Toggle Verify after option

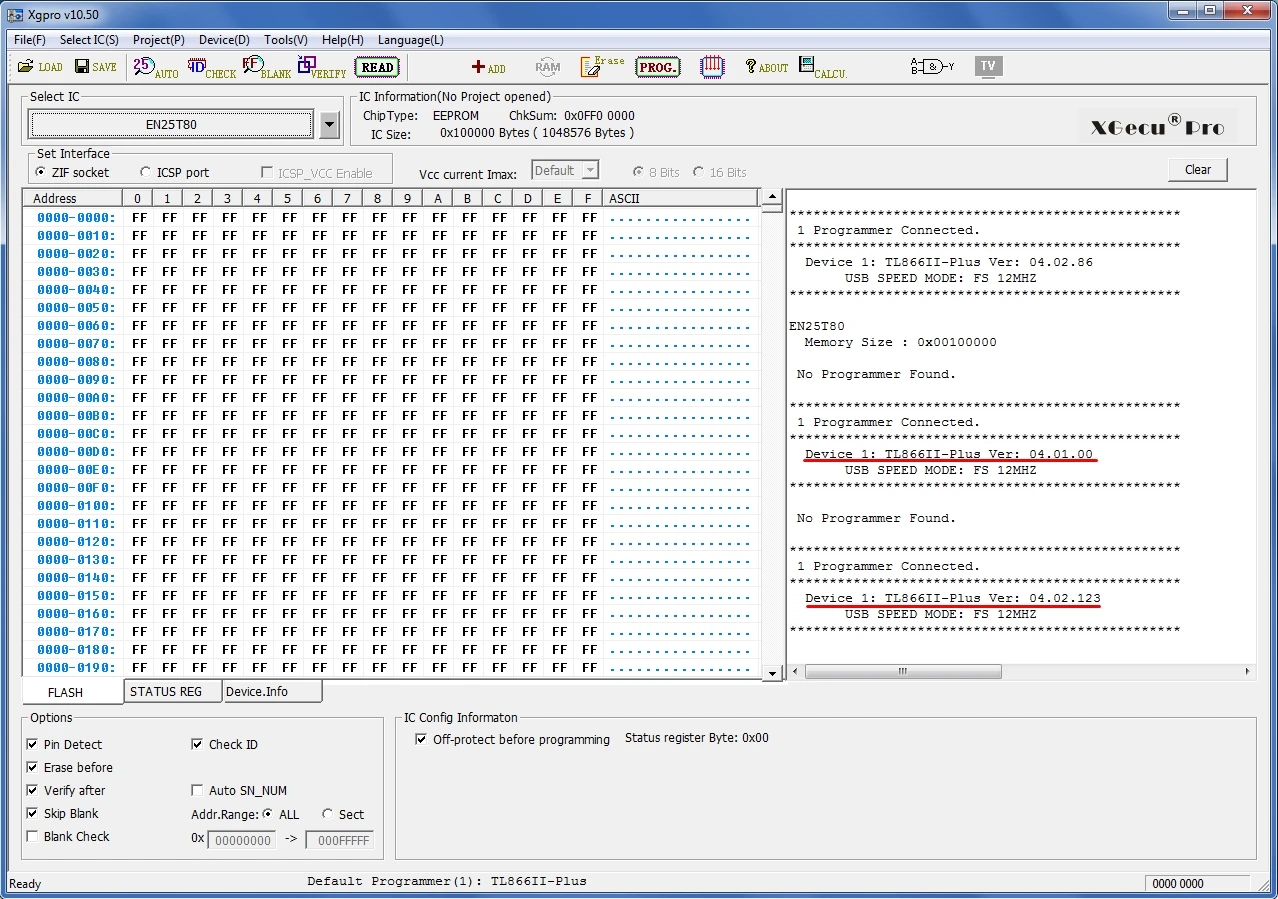click(x=65, y=790)
